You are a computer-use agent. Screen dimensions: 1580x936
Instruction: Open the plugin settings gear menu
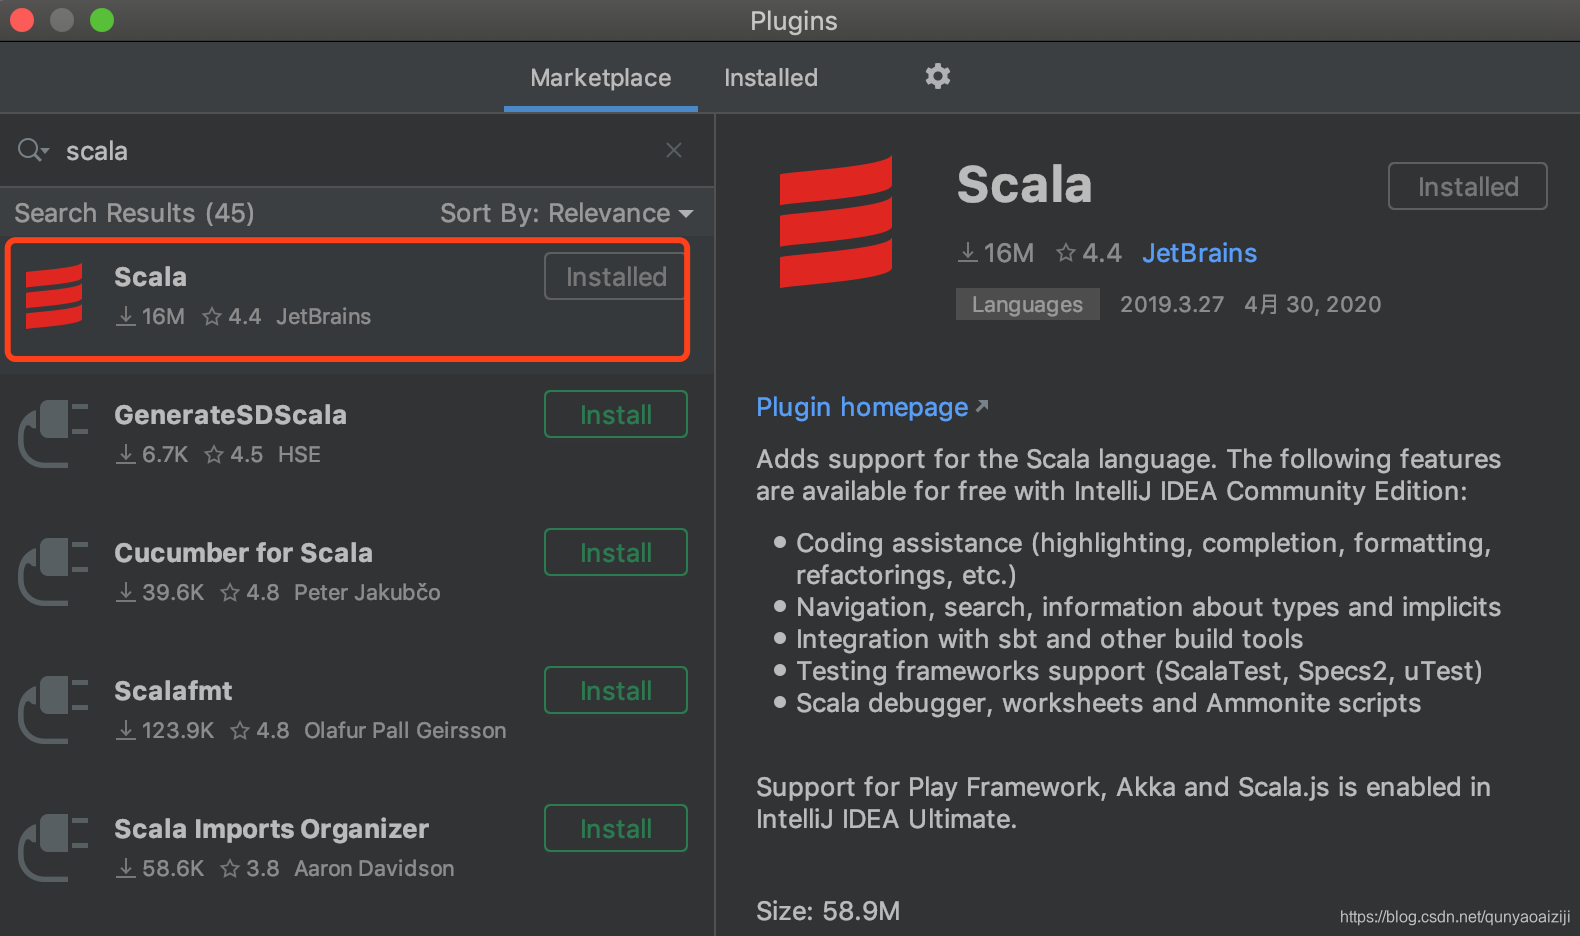pos(937,76)
